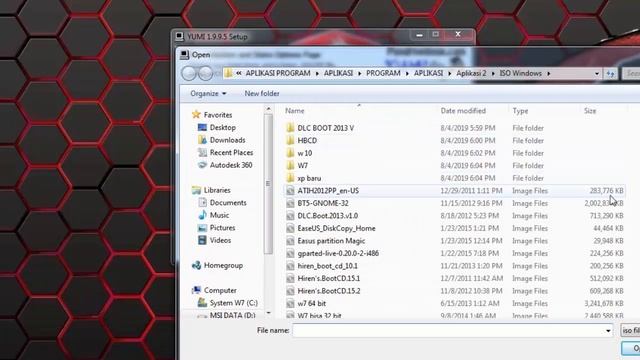This screenshot has width=640, height=360.
Task: Select the W7 folder icon
Action: pyautogui.click(x=290, y=166)
